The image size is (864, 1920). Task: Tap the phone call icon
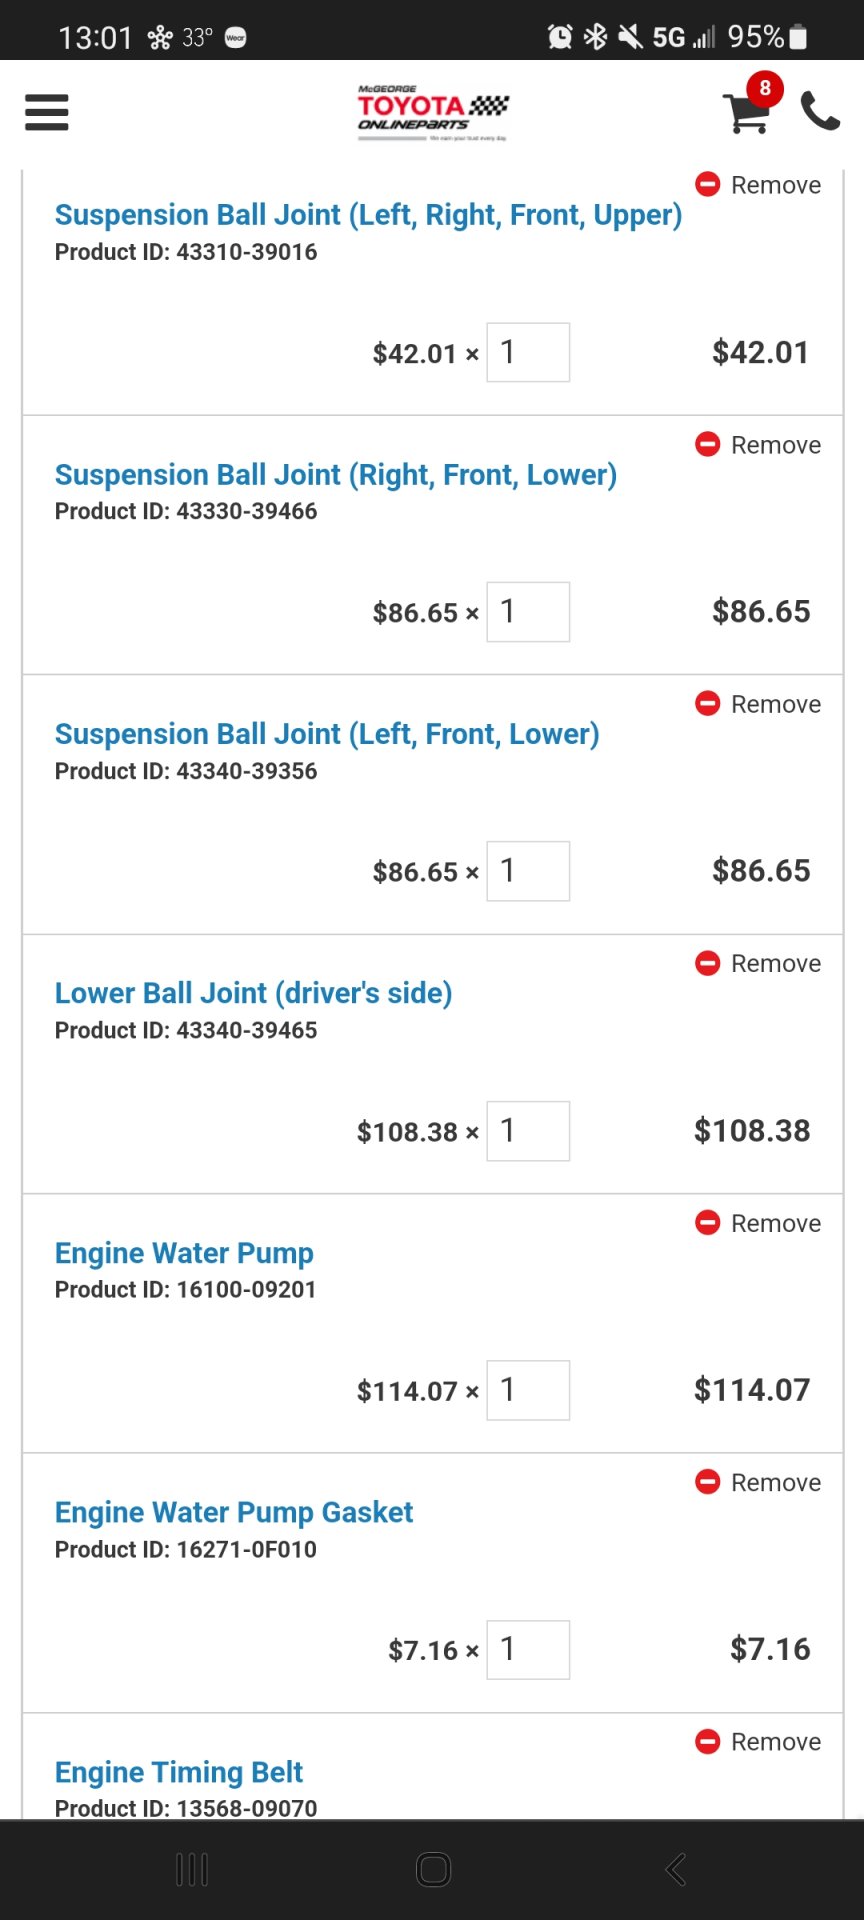point(820,112)
